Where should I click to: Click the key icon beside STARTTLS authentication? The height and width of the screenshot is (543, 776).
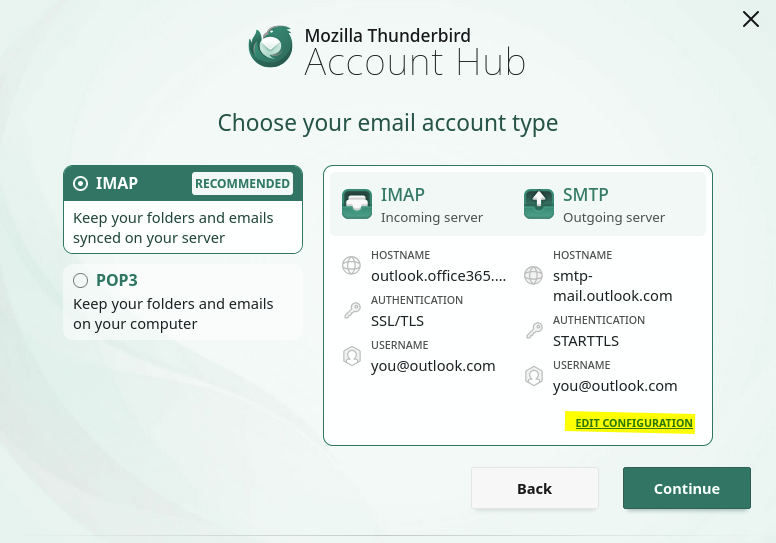(x=534, y=331)
